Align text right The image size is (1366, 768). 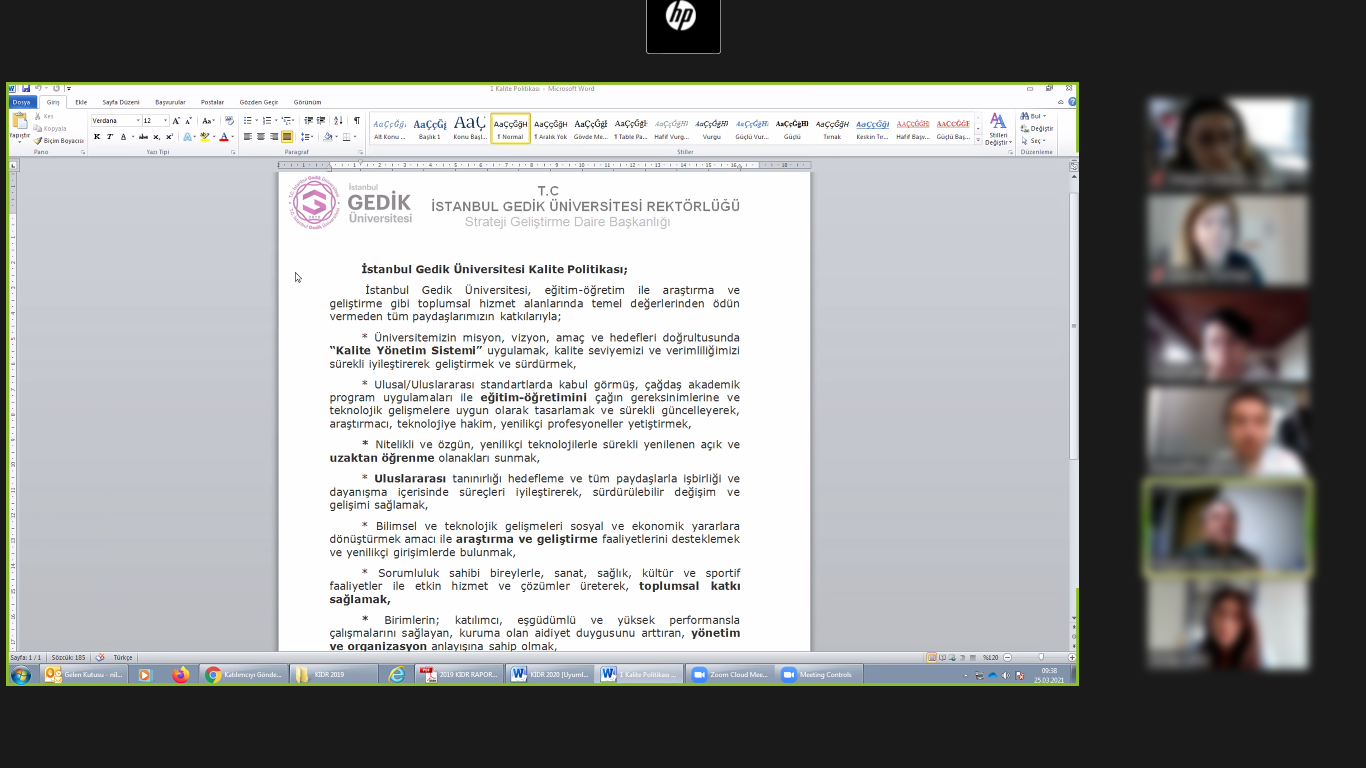coord(274,137)
